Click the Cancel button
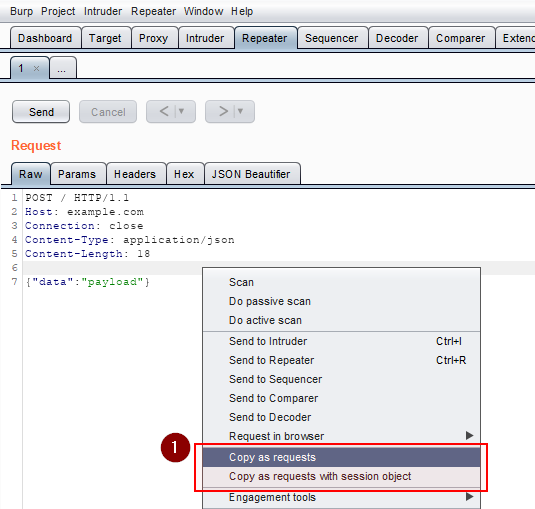This screenshot has height=509, width=535. pos(108,112)
